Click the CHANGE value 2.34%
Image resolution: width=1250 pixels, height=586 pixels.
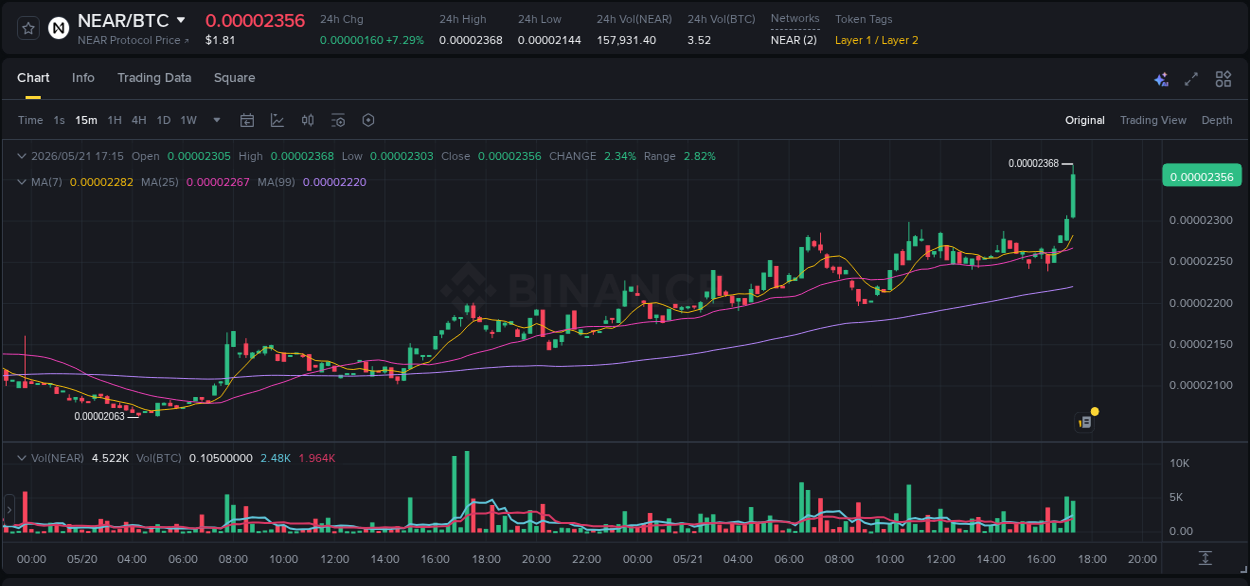620,156
